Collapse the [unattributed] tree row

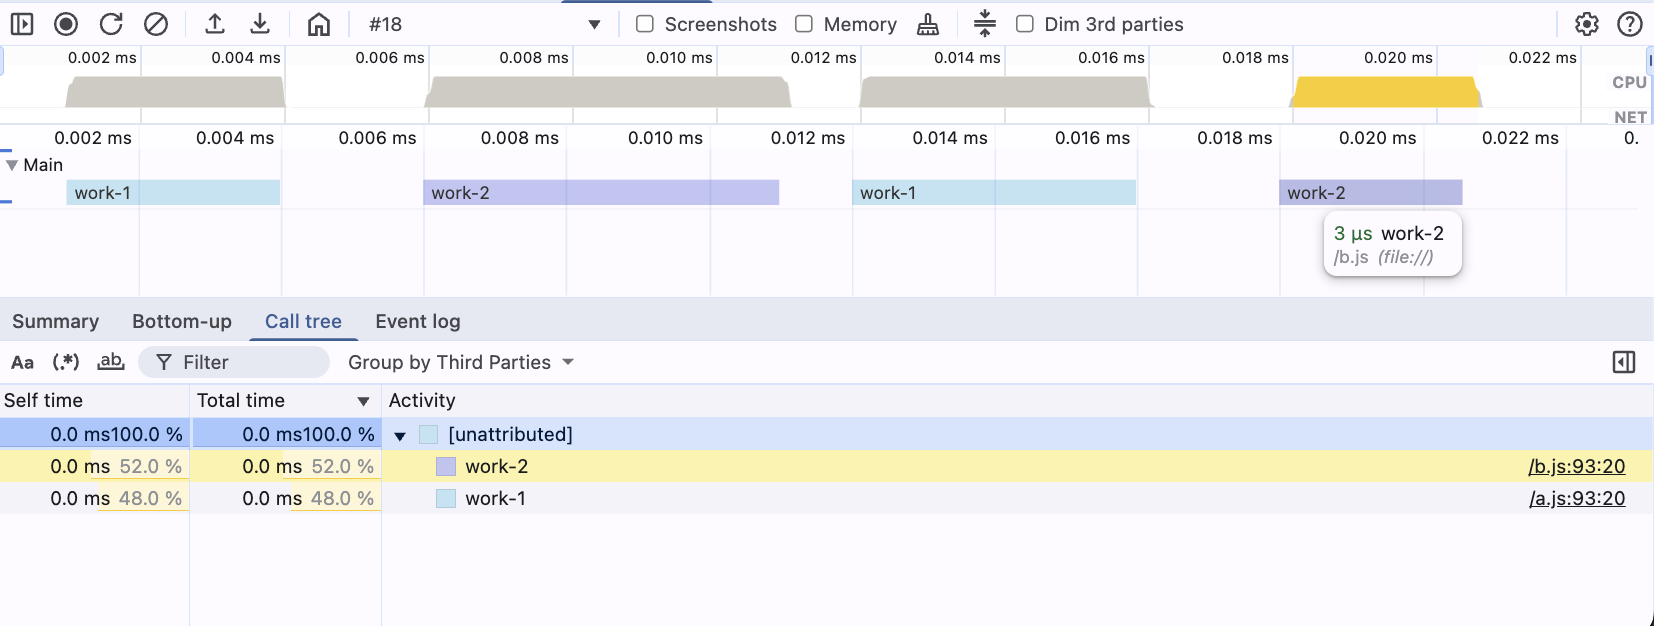pos(400,435)
